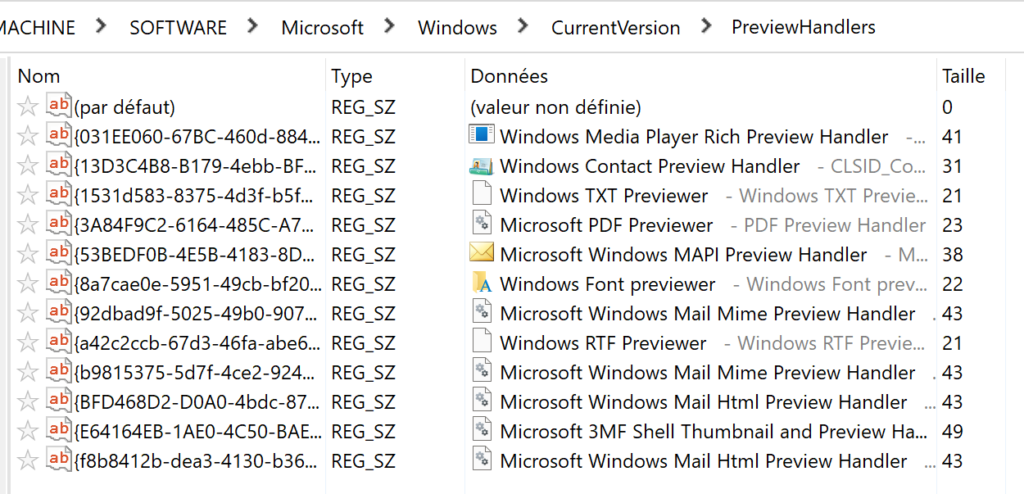The height and width of the screenshot is (494, 1024).
Task: Toggle favorite star for {a42c2ccb-67d3 row
Action: pos(27,342)
